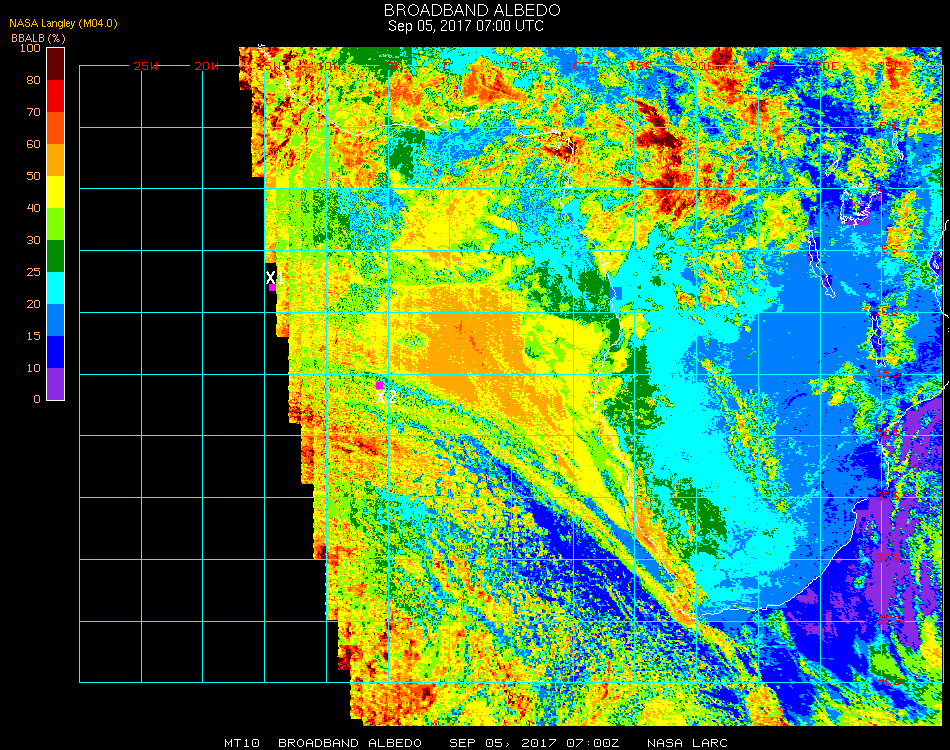Click the legend tick value '70'
950x750 pixels.
pyautogui.click(x=33, y=112)
